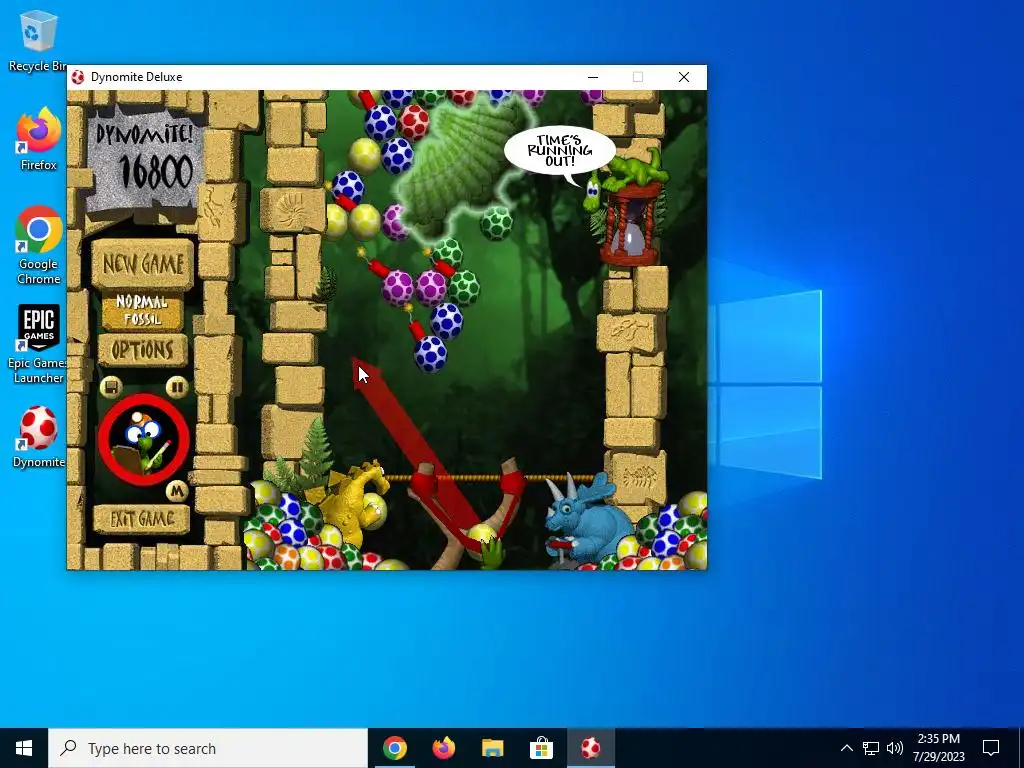The width and height of the screenshot is (1024, 768).
Task: Select the Epic Games Launcher desktop shortcut
Action: 39,344
